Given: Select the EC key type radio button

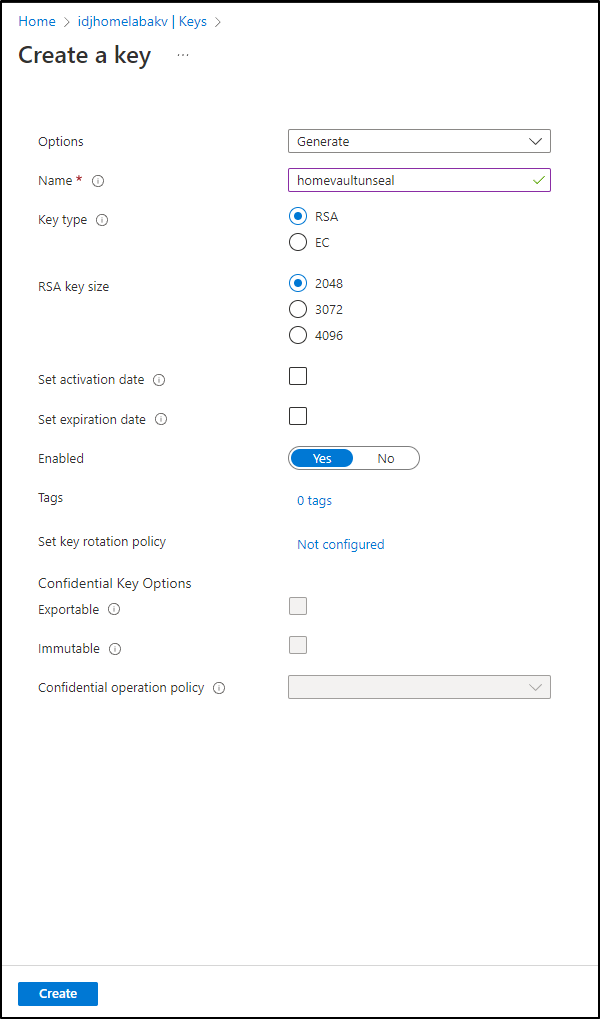Looking at the screenshot, I should click(x=298, y=242).
